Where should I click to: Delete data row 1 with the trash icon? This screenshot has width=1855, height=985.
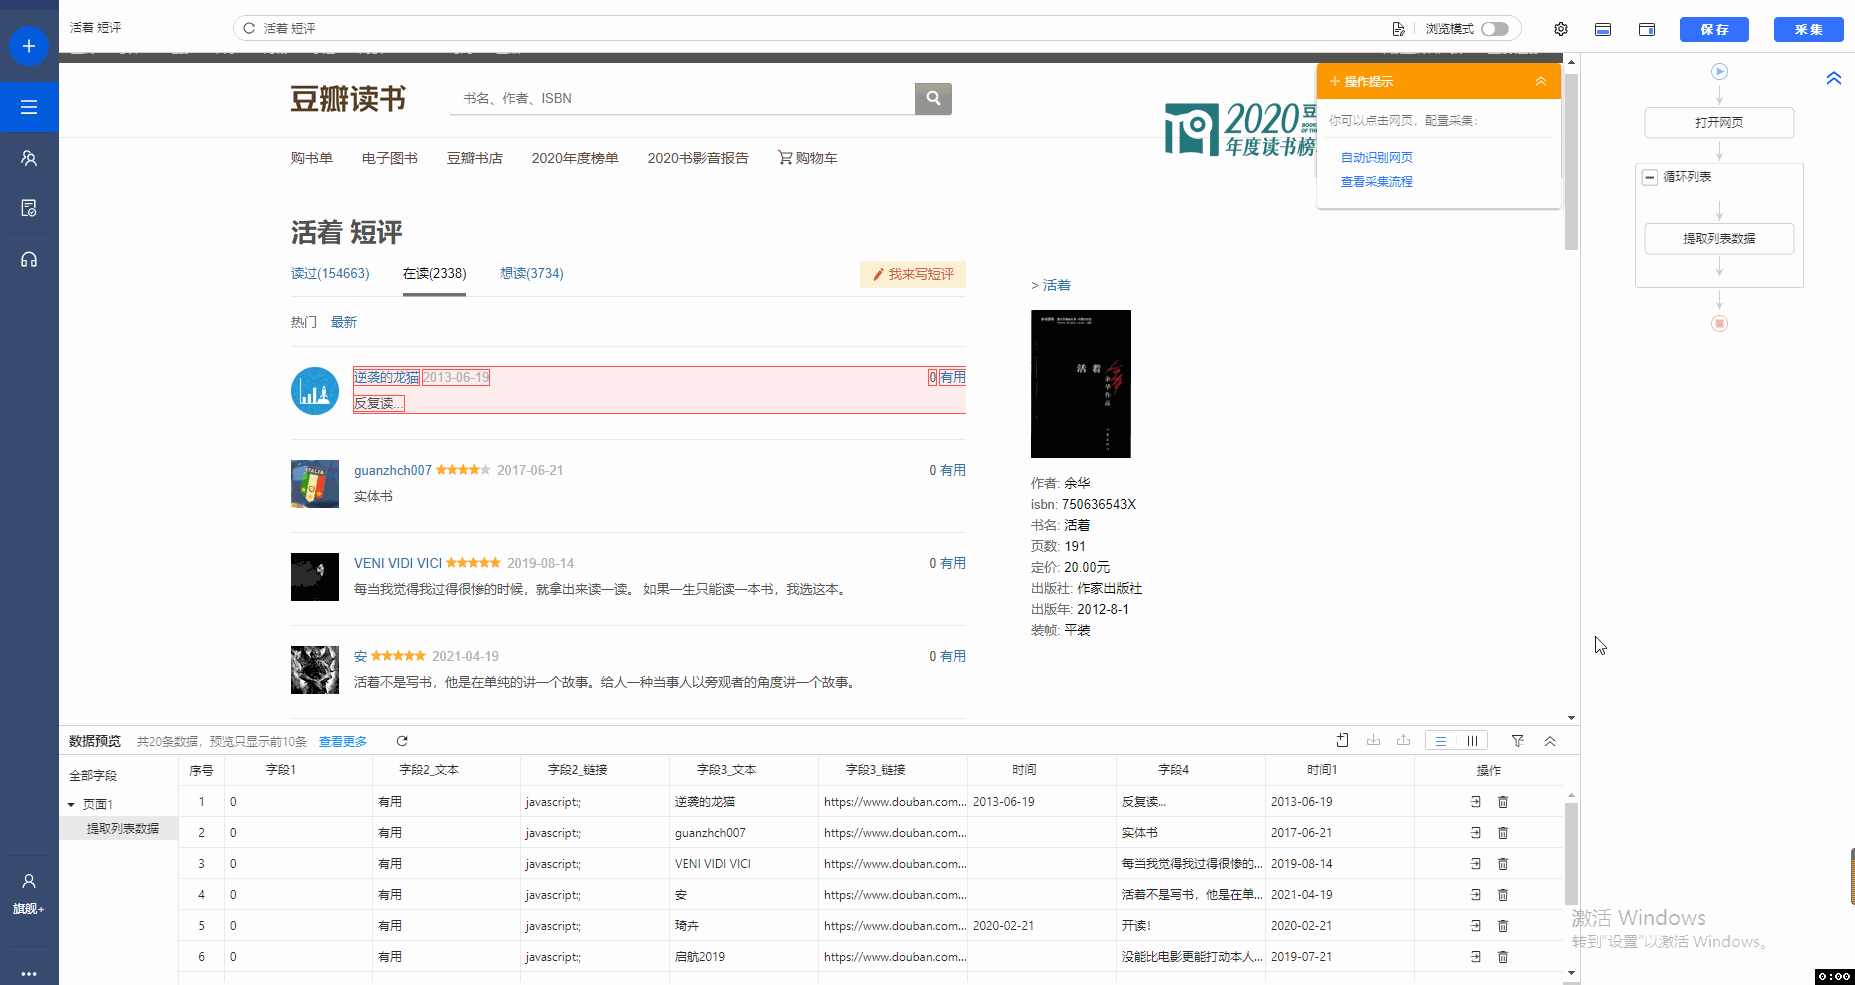tap(1502, 802)
